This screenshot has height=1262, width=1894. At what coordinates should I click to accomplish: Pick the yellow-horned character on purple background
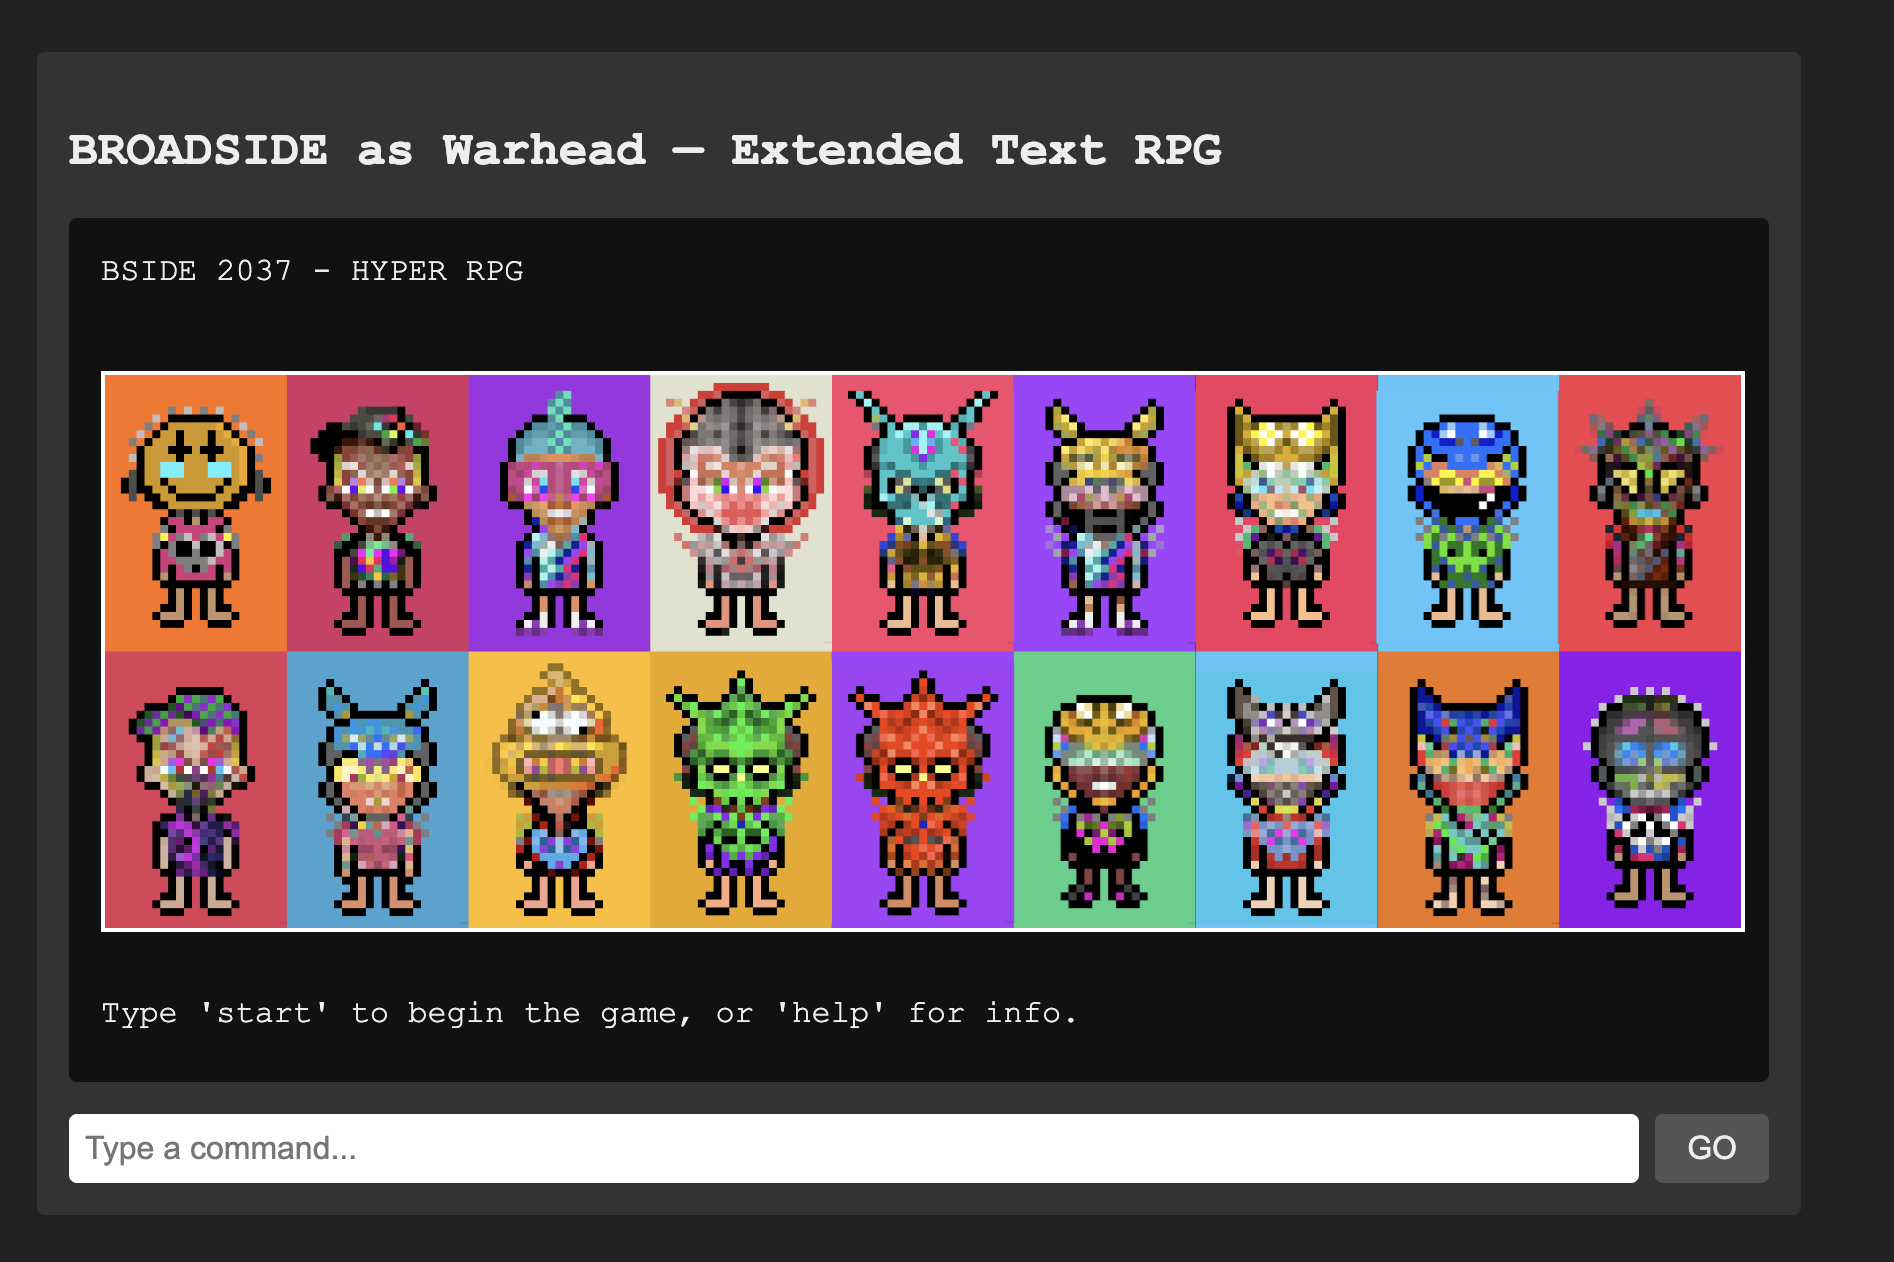pyautogui.click(x=1105, y=513)
